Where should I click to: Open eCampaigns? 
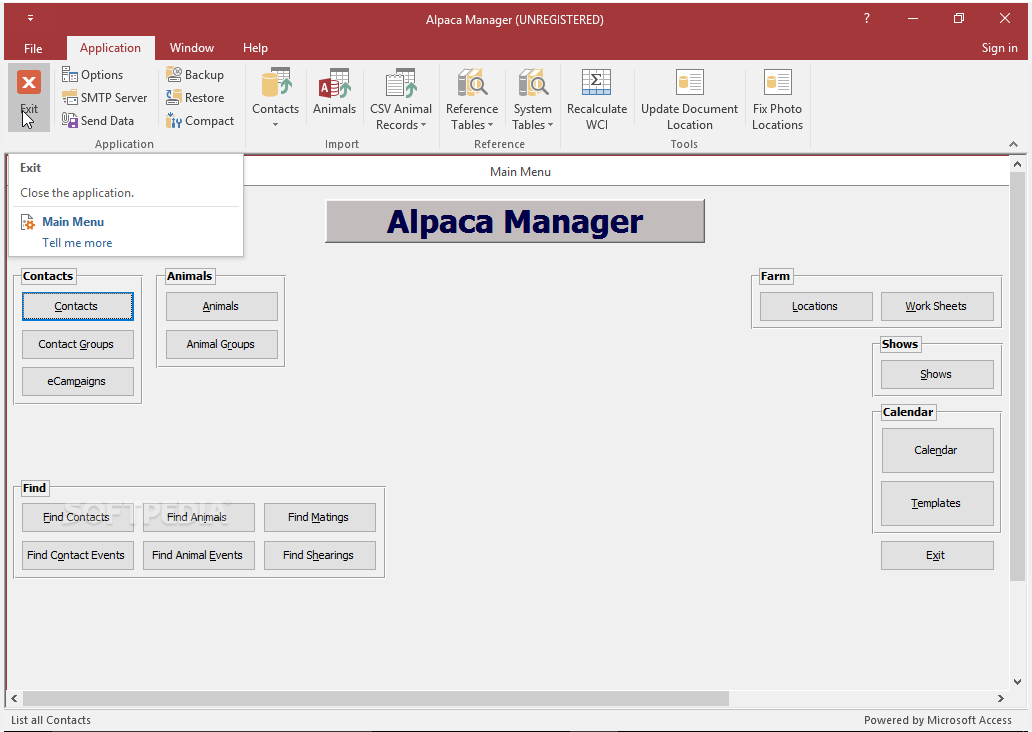(x=78, y=382)
